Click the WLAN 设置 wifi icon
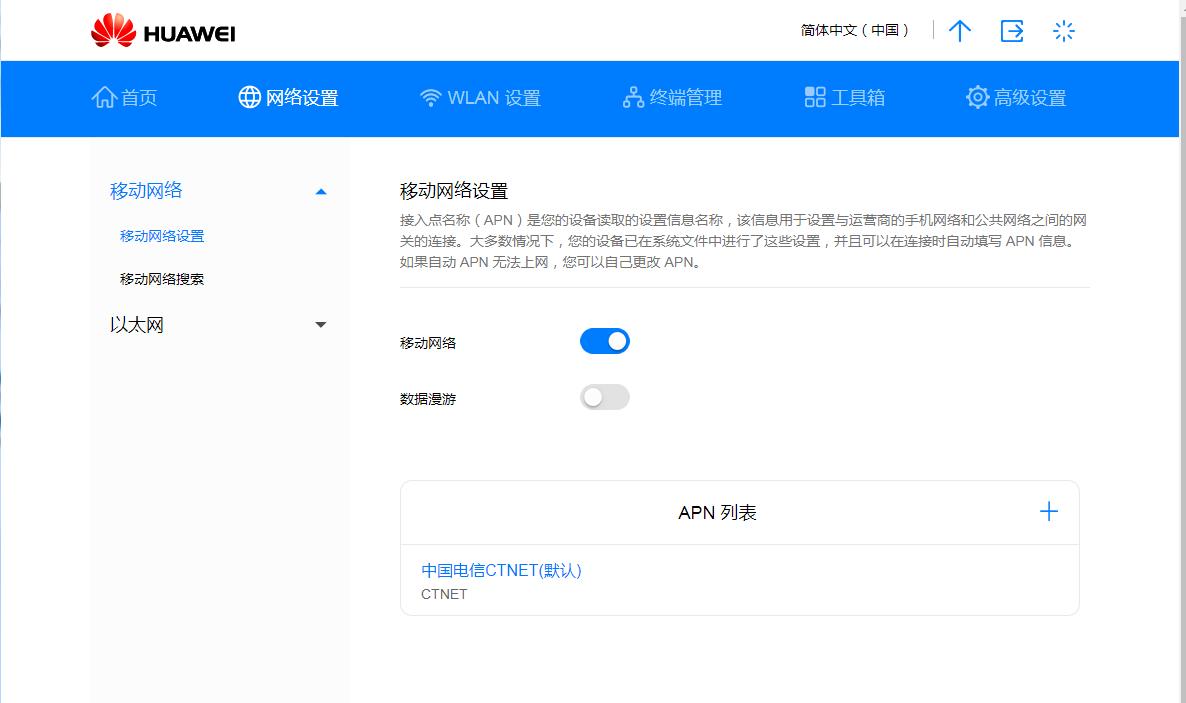The width and height of the screenshot is (1186, 703). point(430,97)
